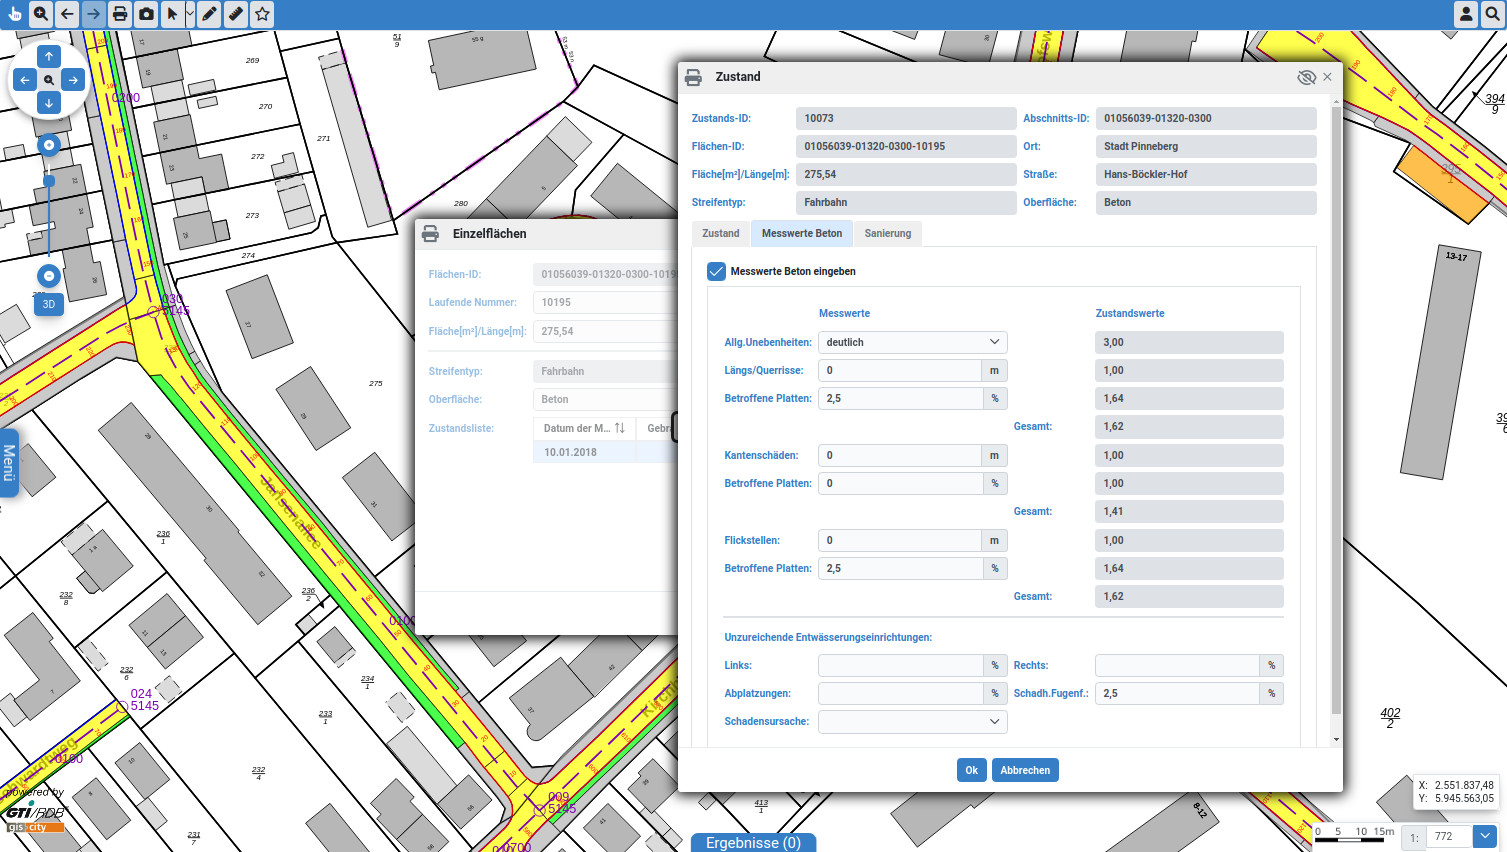This screenshot has width=1507, height=852.
Task: Click the map zoom slider handle
Action: 49,181
